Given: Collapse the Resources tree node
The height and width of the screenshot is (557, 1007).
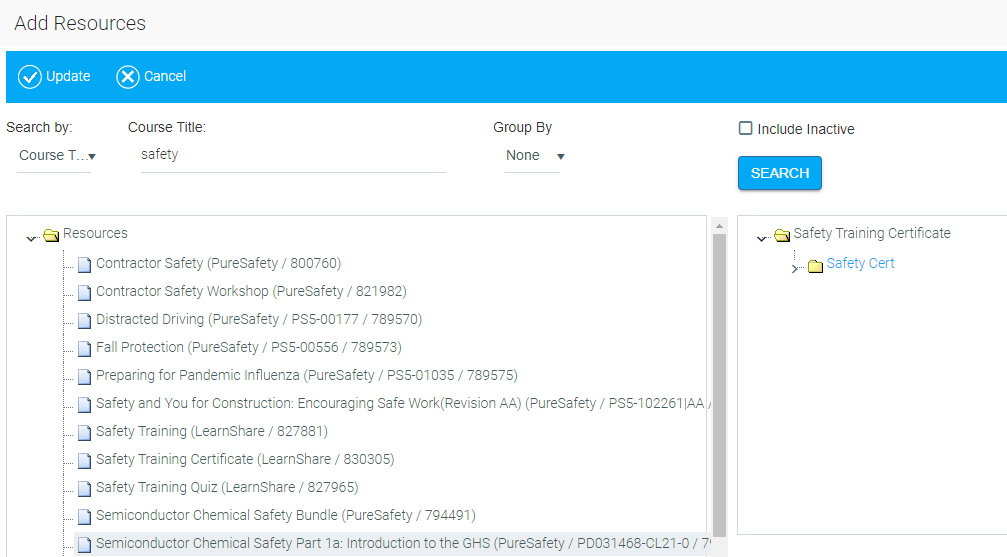Looking at the screenshot, I should (31, 237).
